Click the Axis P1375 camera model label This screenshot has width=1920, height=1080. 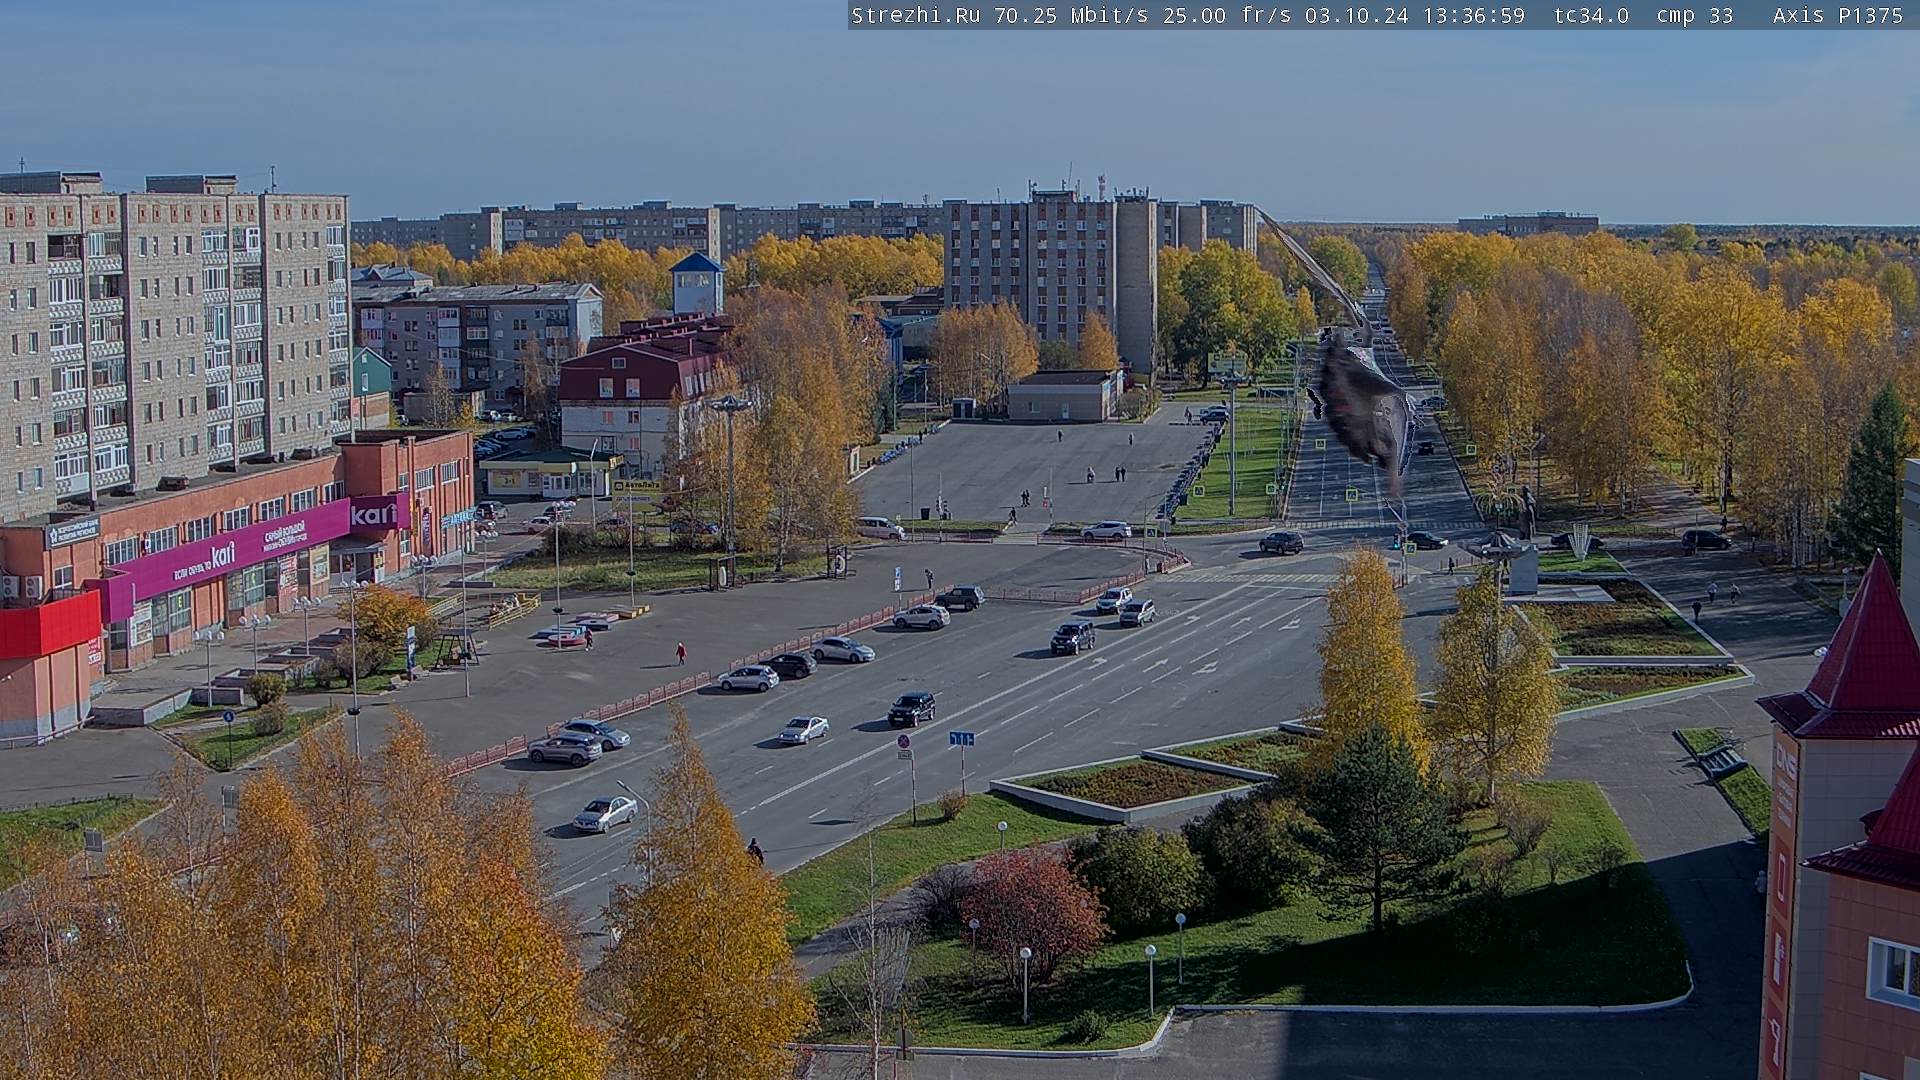1838,15
